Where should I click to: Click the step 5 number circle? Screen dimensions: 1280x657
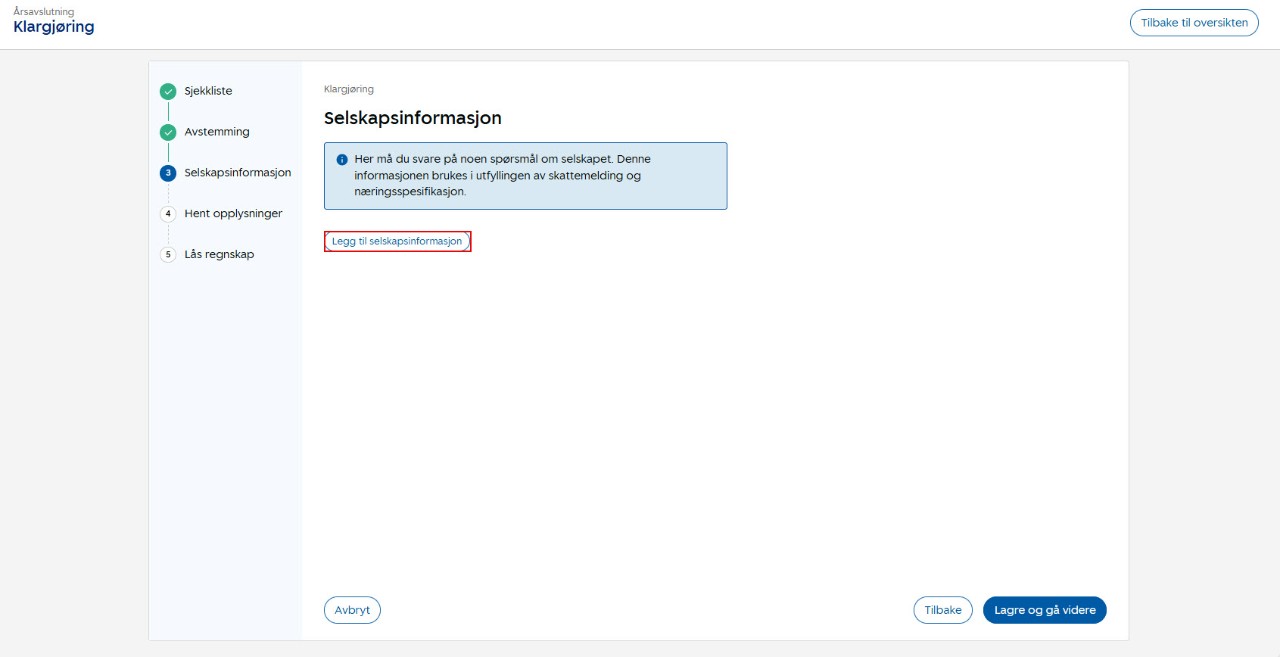(x=168, y=255)
